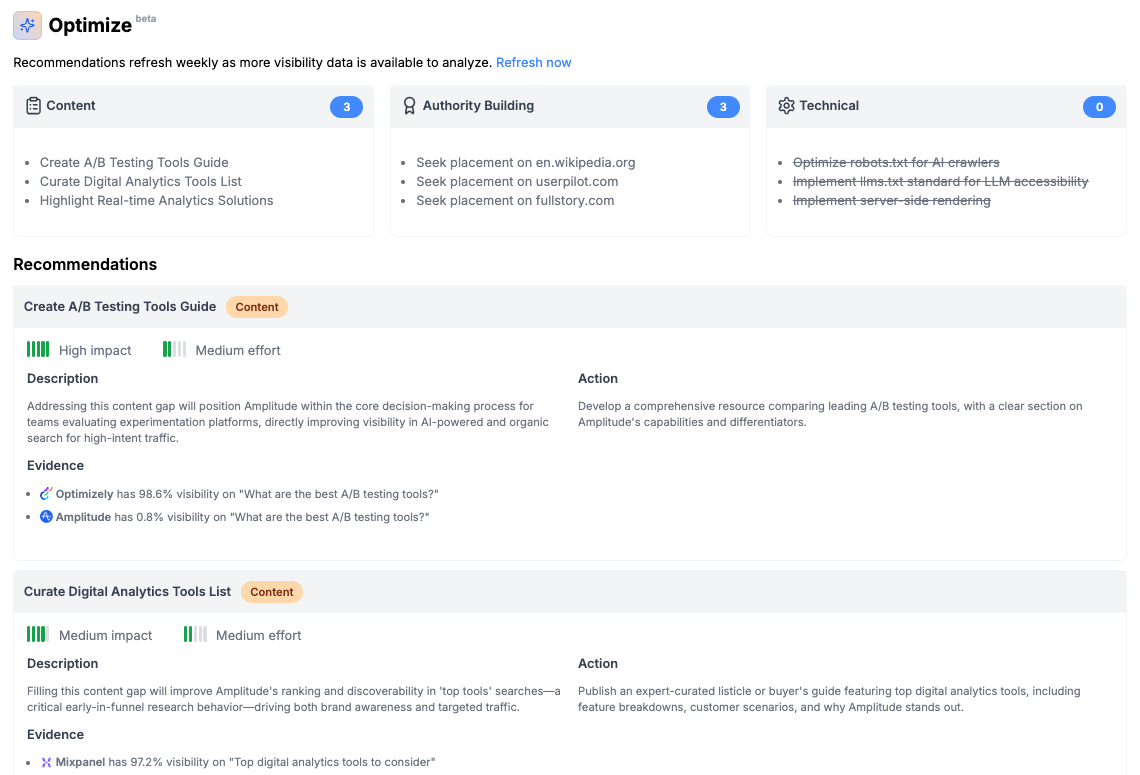1140x775 pixels.
Task: Click the Medium impact label
Action: (x=105, y=635)
